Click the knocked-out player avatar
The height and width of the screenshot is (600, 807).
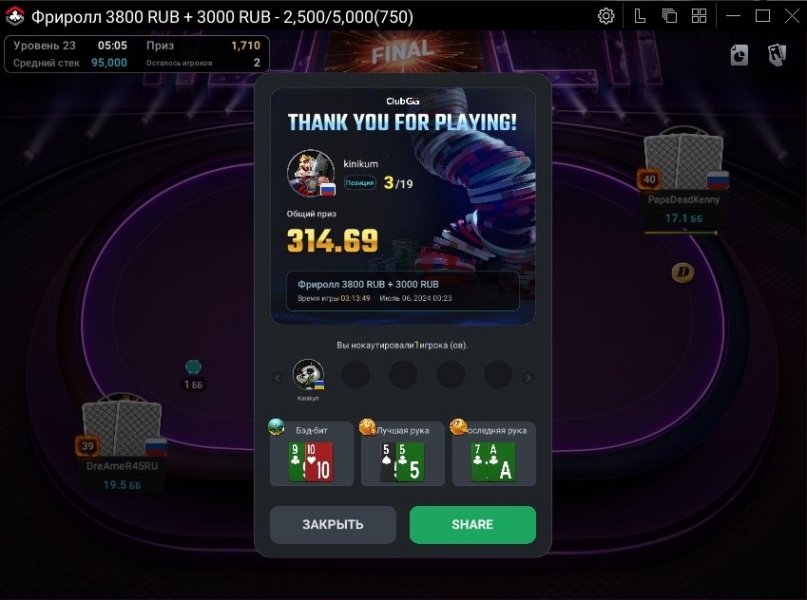[308, 375]
